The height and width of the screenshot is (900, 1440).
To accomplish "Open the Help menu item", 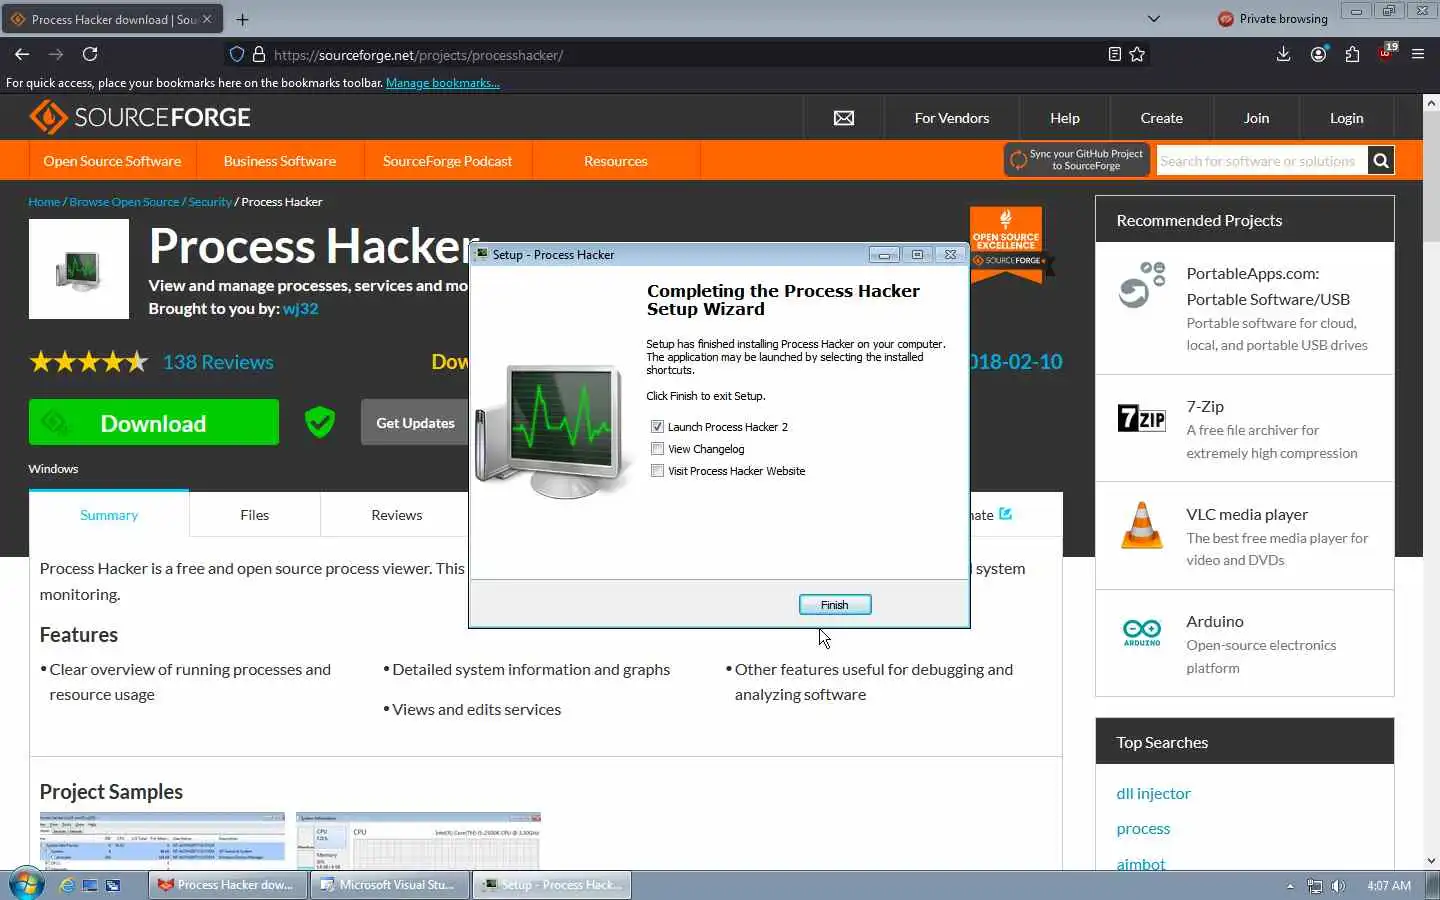I will (1065, 118).
